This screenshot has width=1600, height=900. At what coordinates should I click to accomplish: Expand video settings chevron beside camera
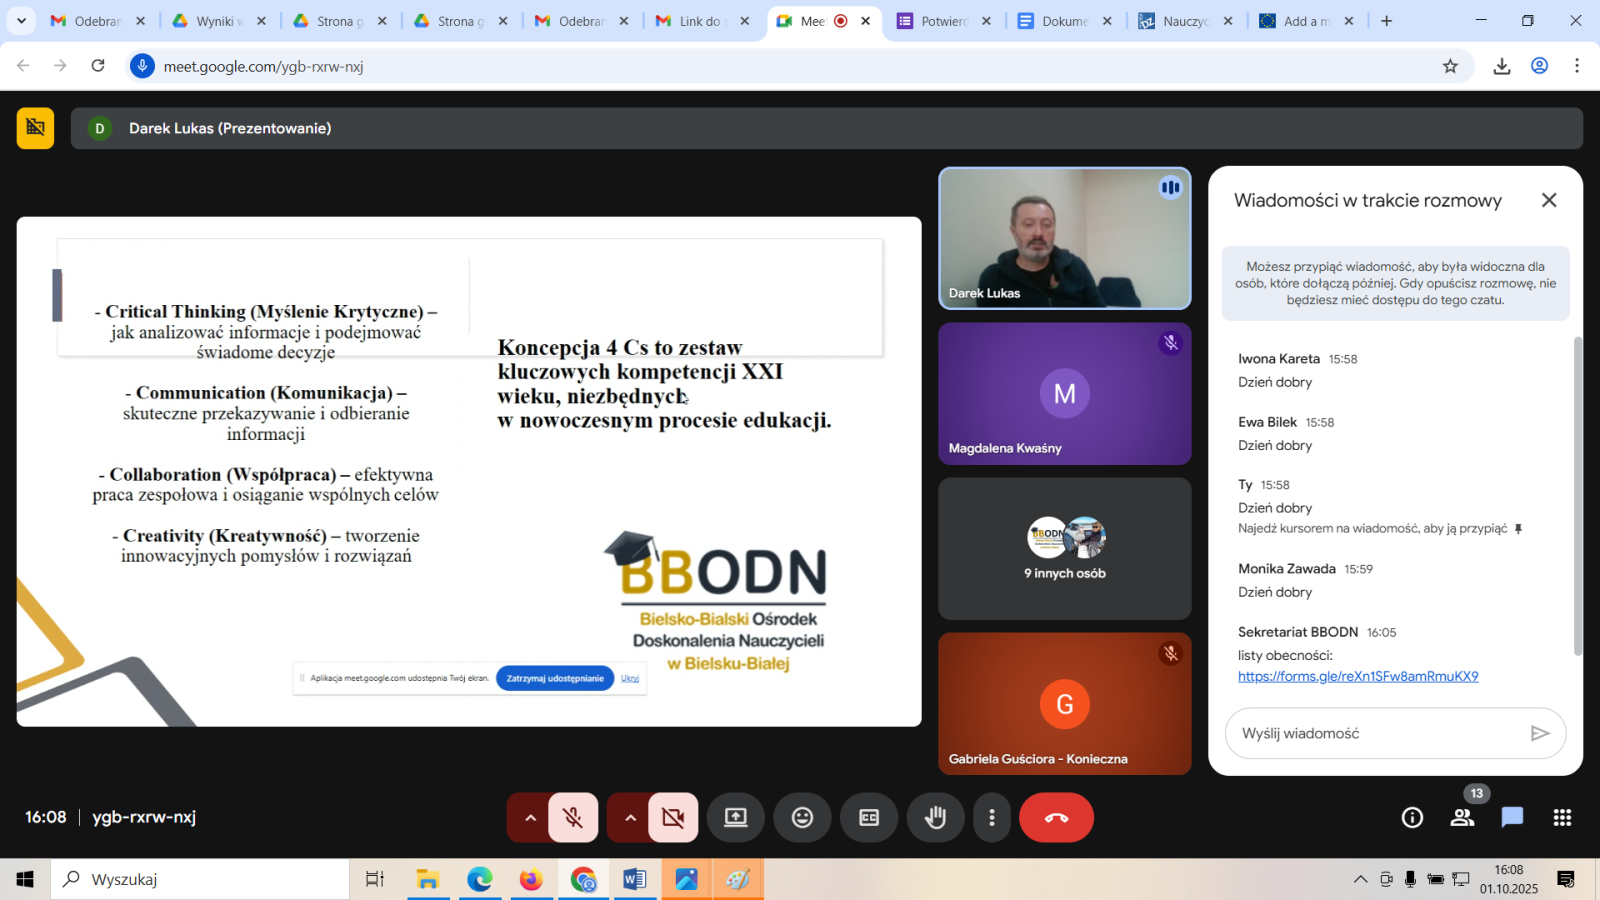tap(630, 818)
